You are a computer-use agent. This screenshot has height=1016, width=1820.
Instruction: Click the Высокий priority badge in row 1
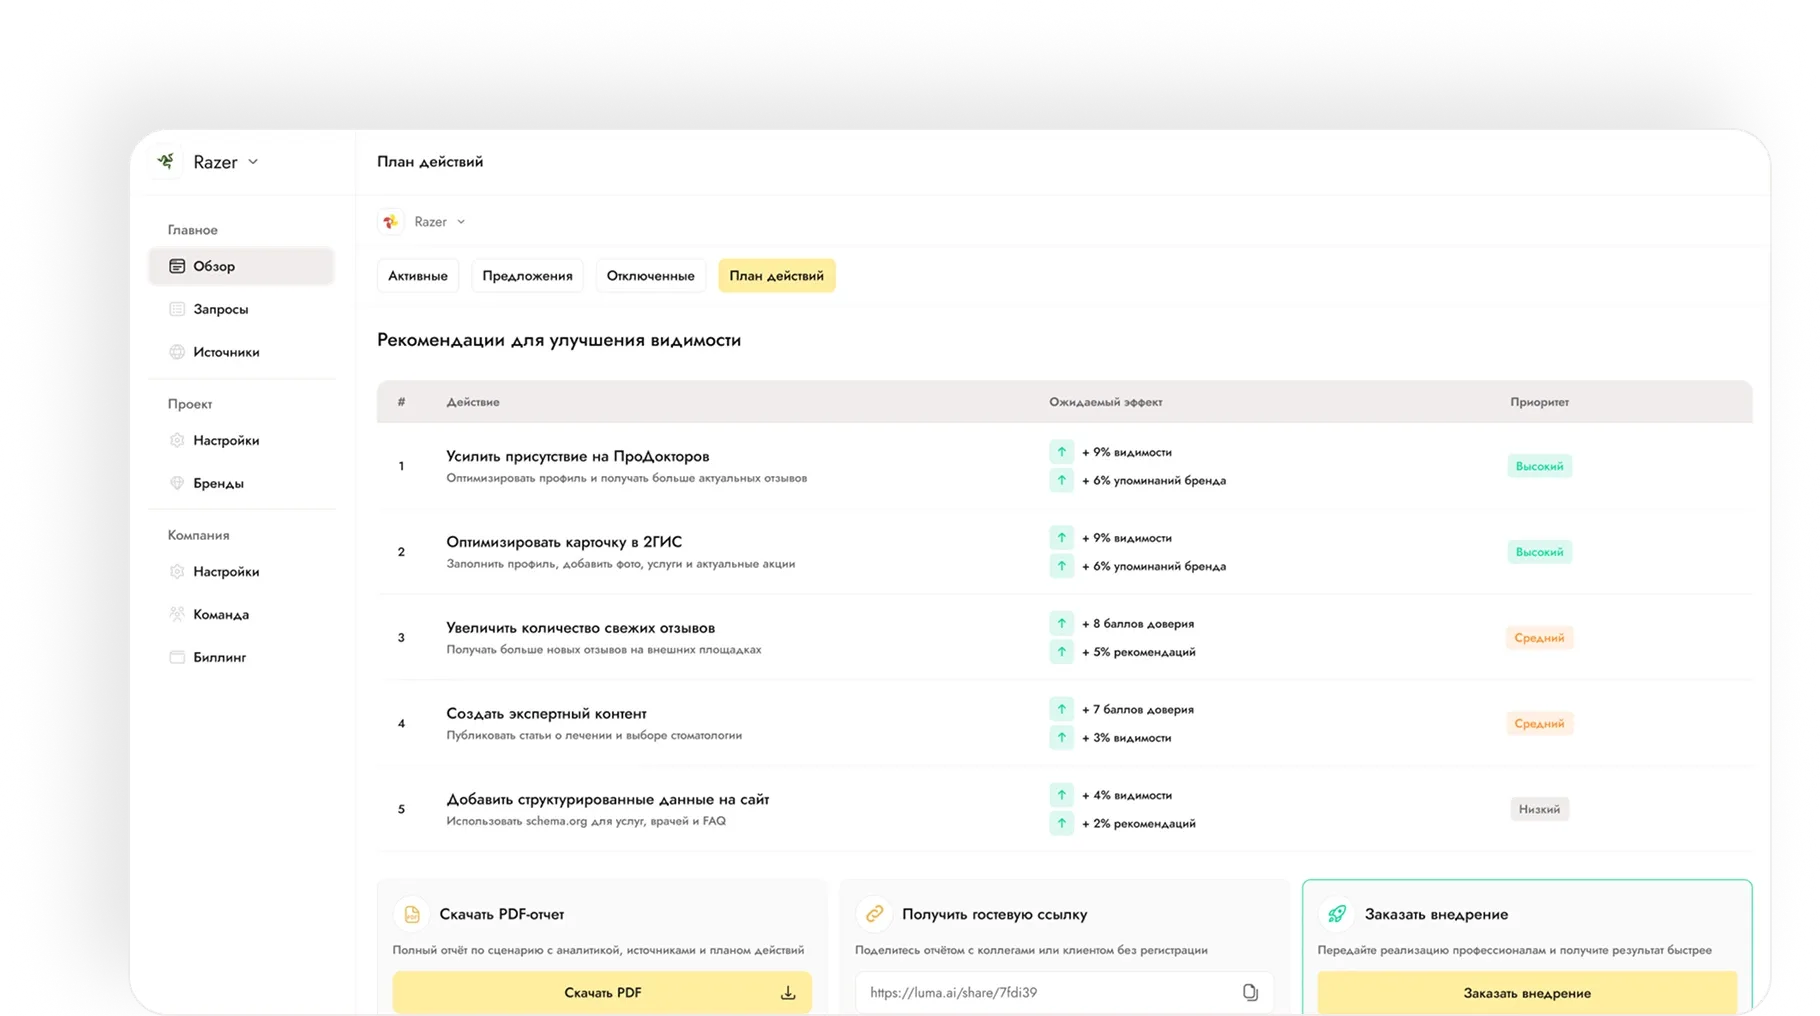coord(1539,466)
